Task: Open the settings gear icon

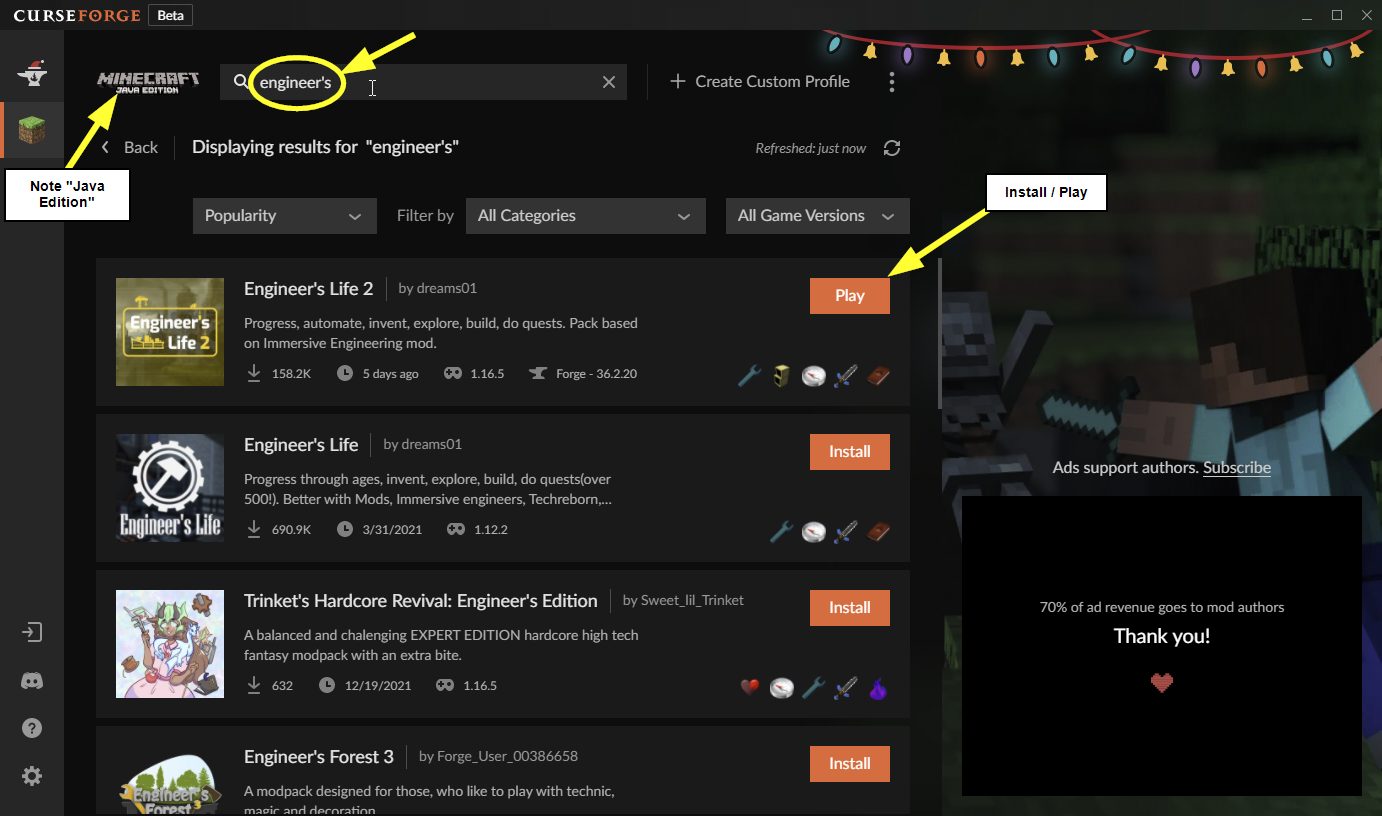Action: pyautogui.click(x=32, y=776)
